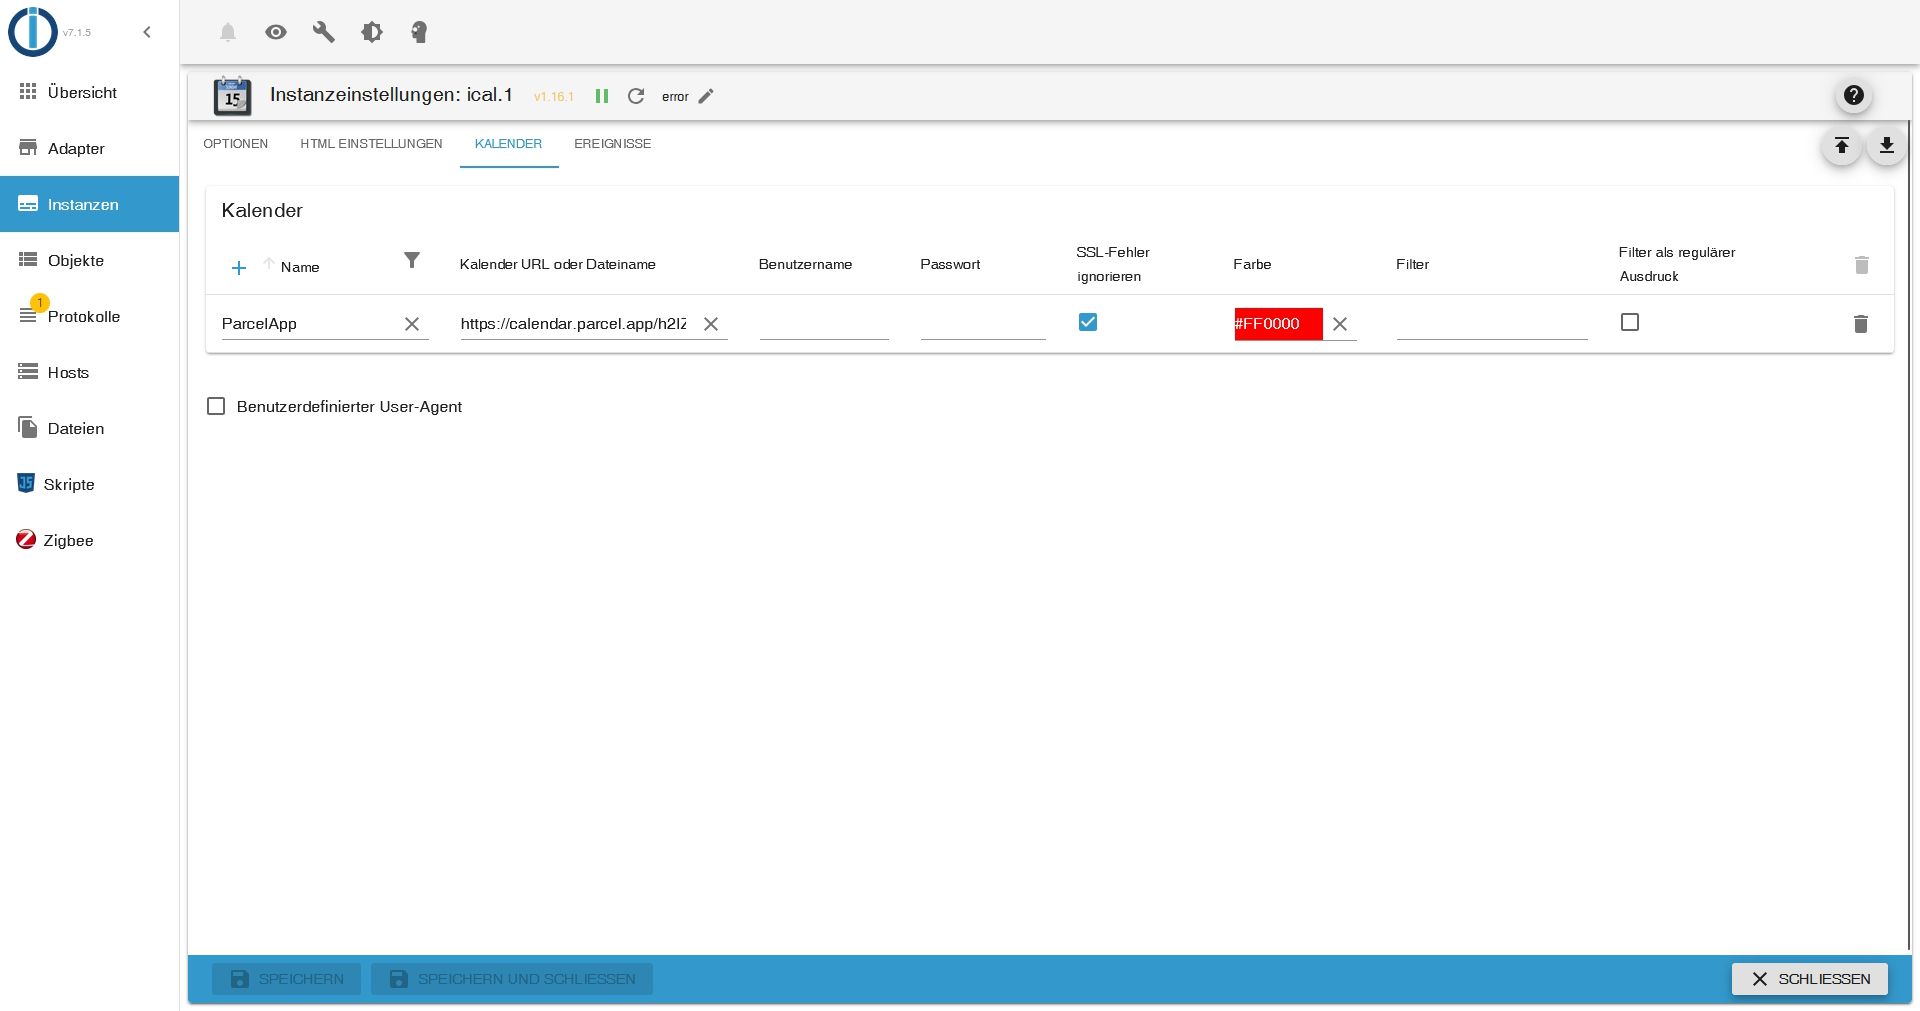The height and width of the screenshot is (1011, 1920).
Task: Switch theme with brightness icon
Action: coord(372,32)
